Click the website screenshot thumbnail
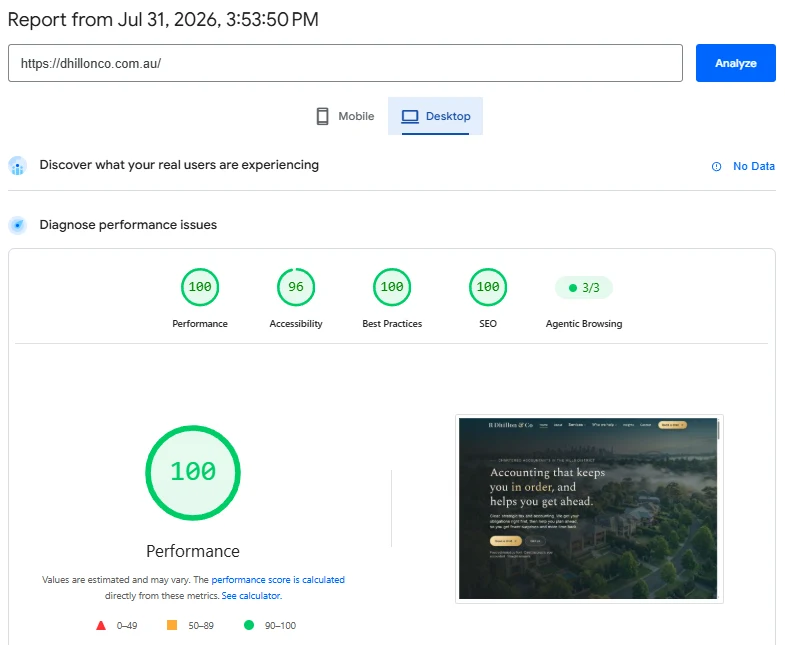 click(x=589, y=508)
